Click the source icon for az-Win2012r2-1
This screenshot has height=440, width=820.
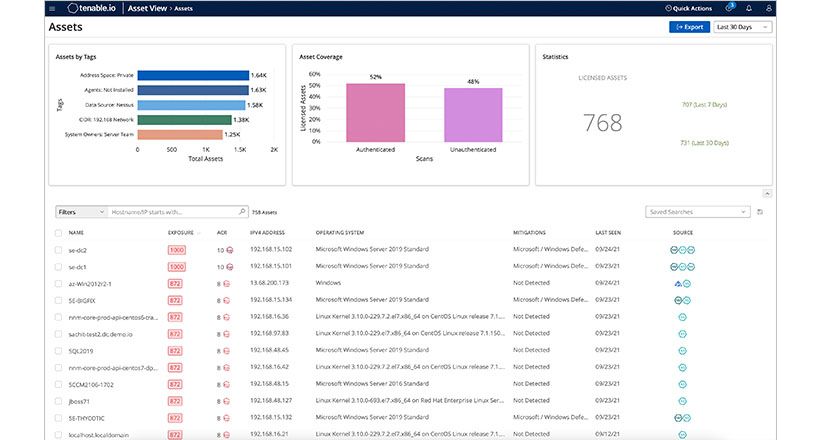(683, 283)
